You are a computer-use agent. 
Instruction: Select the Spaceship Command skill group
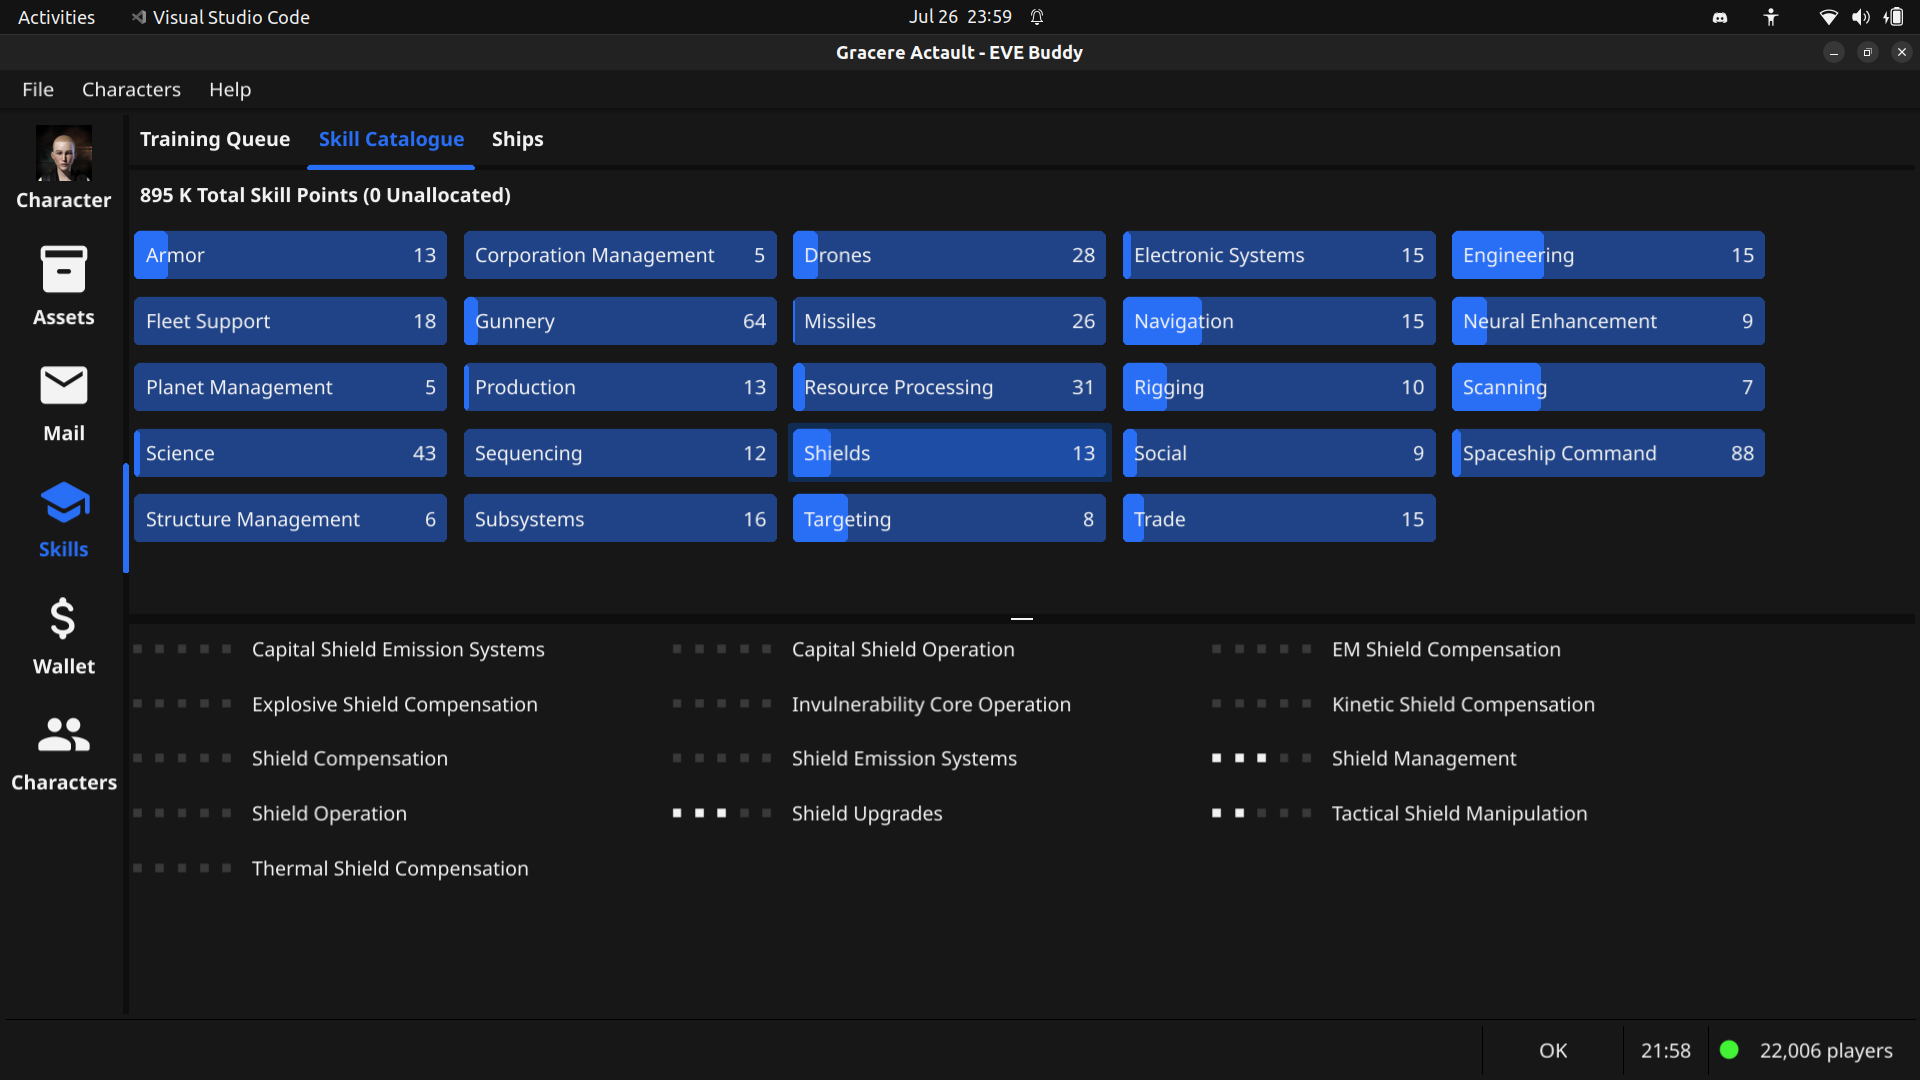click(x=1608, y=453)
